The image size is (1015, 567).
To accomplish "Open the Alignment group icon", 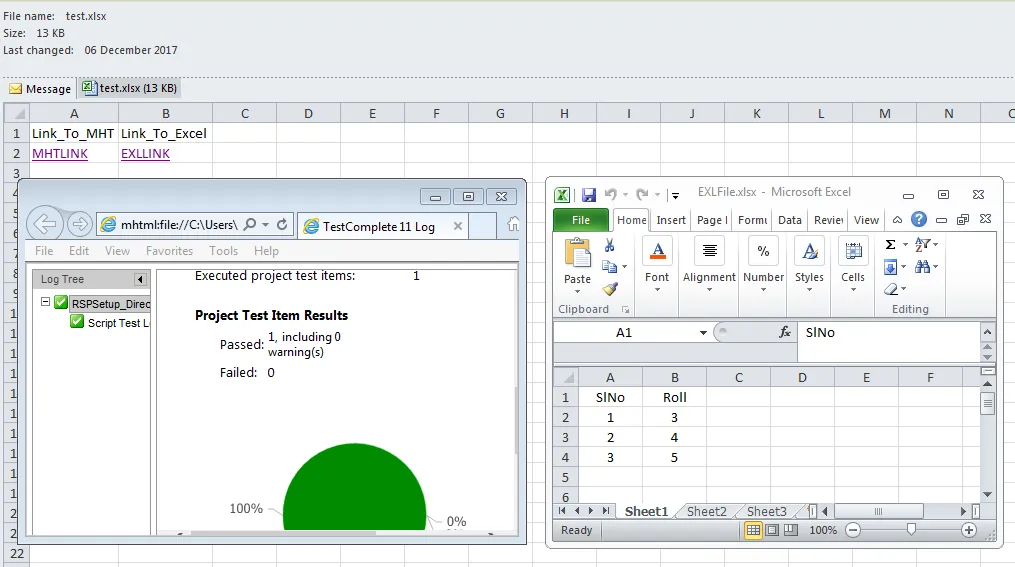I will pyautogui.click(x=709, y=251).
